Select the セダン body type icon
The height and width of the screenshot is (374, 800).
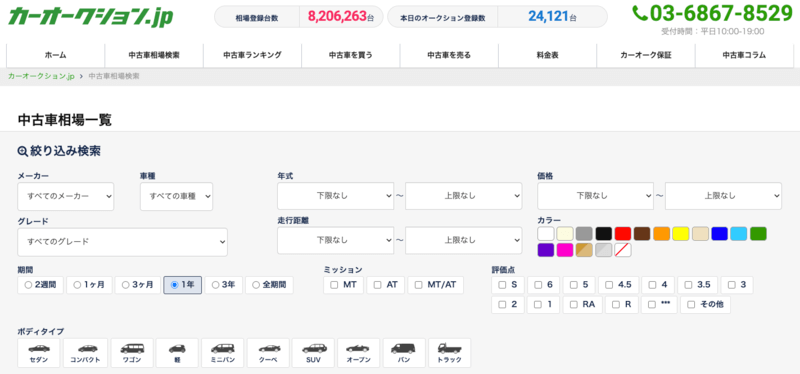(x=39, y=353)
